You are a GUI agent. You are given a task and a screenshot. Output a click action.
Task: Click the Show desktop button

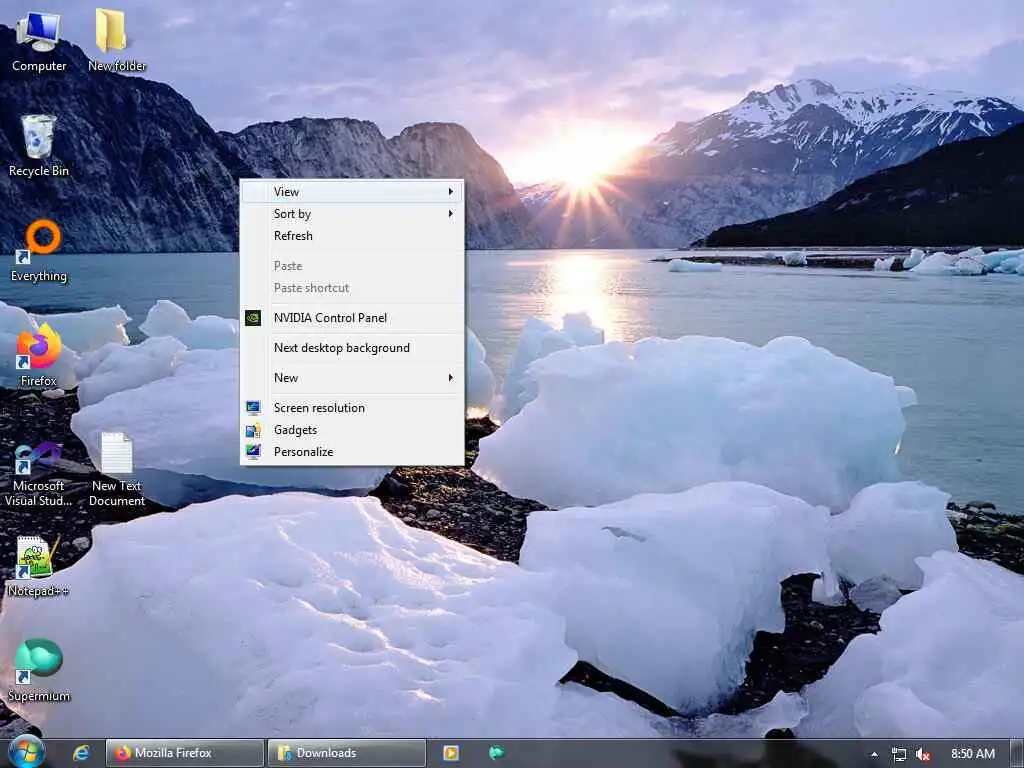pos(1017,753)
